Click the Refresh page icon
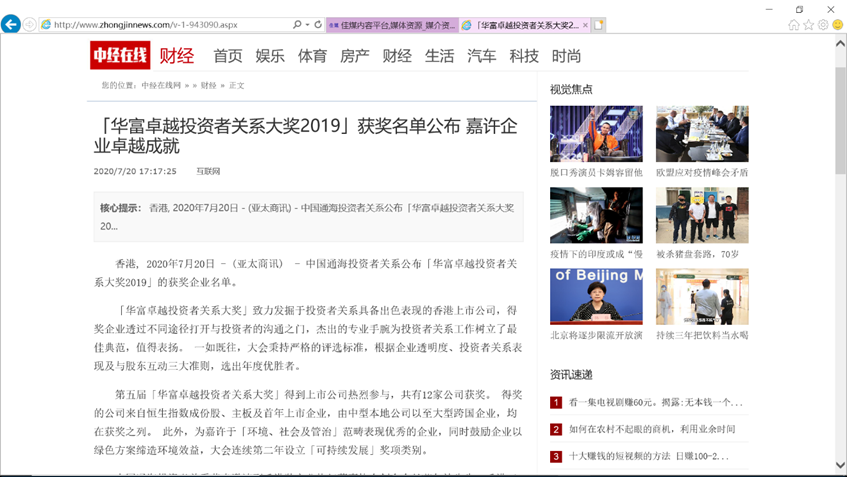The height and width of the screenshot is (477, 847). (x=318, y=24)
